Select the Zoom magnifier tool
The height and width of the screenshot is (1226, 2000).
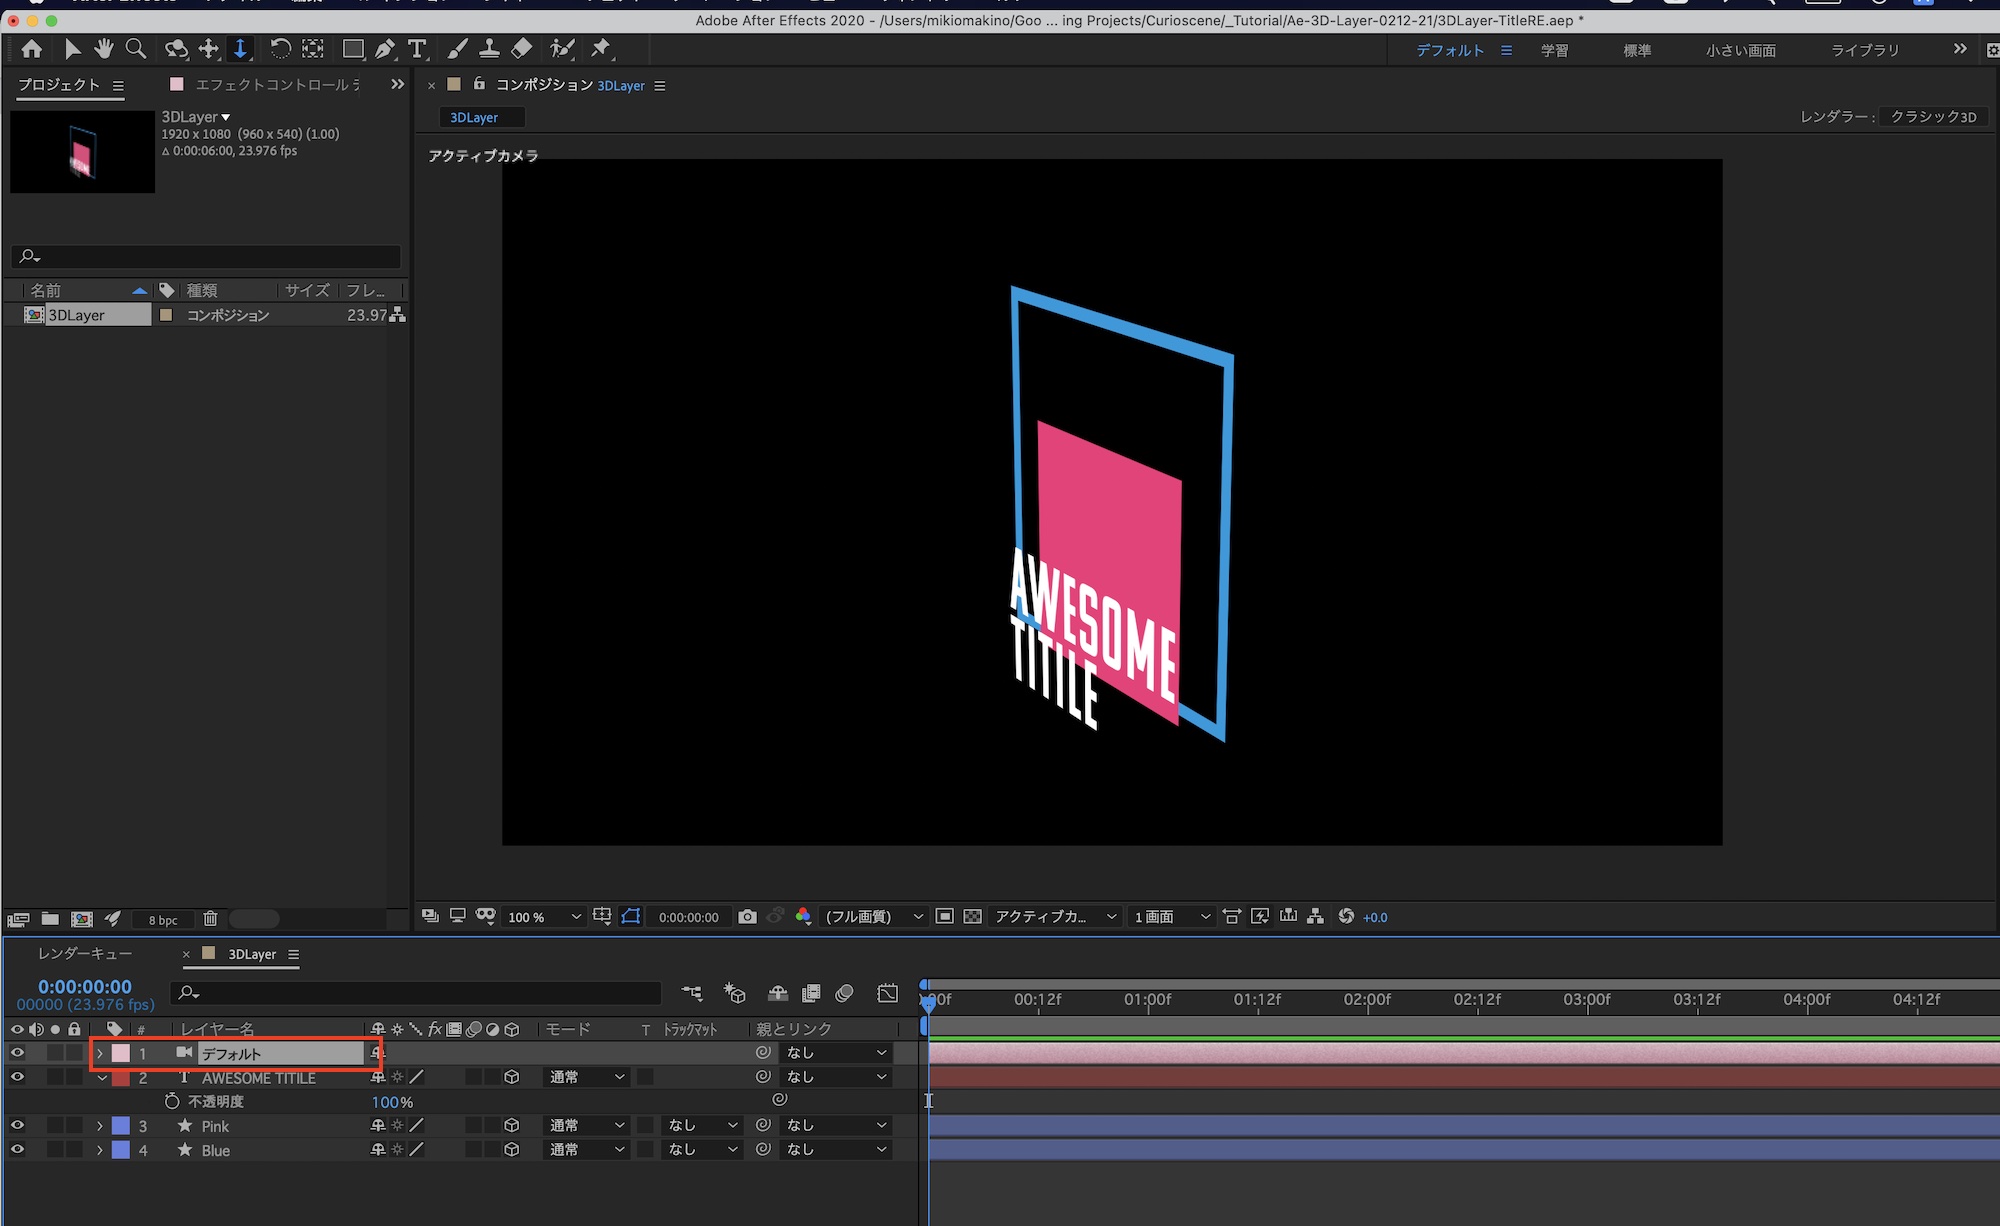(136, 49)
